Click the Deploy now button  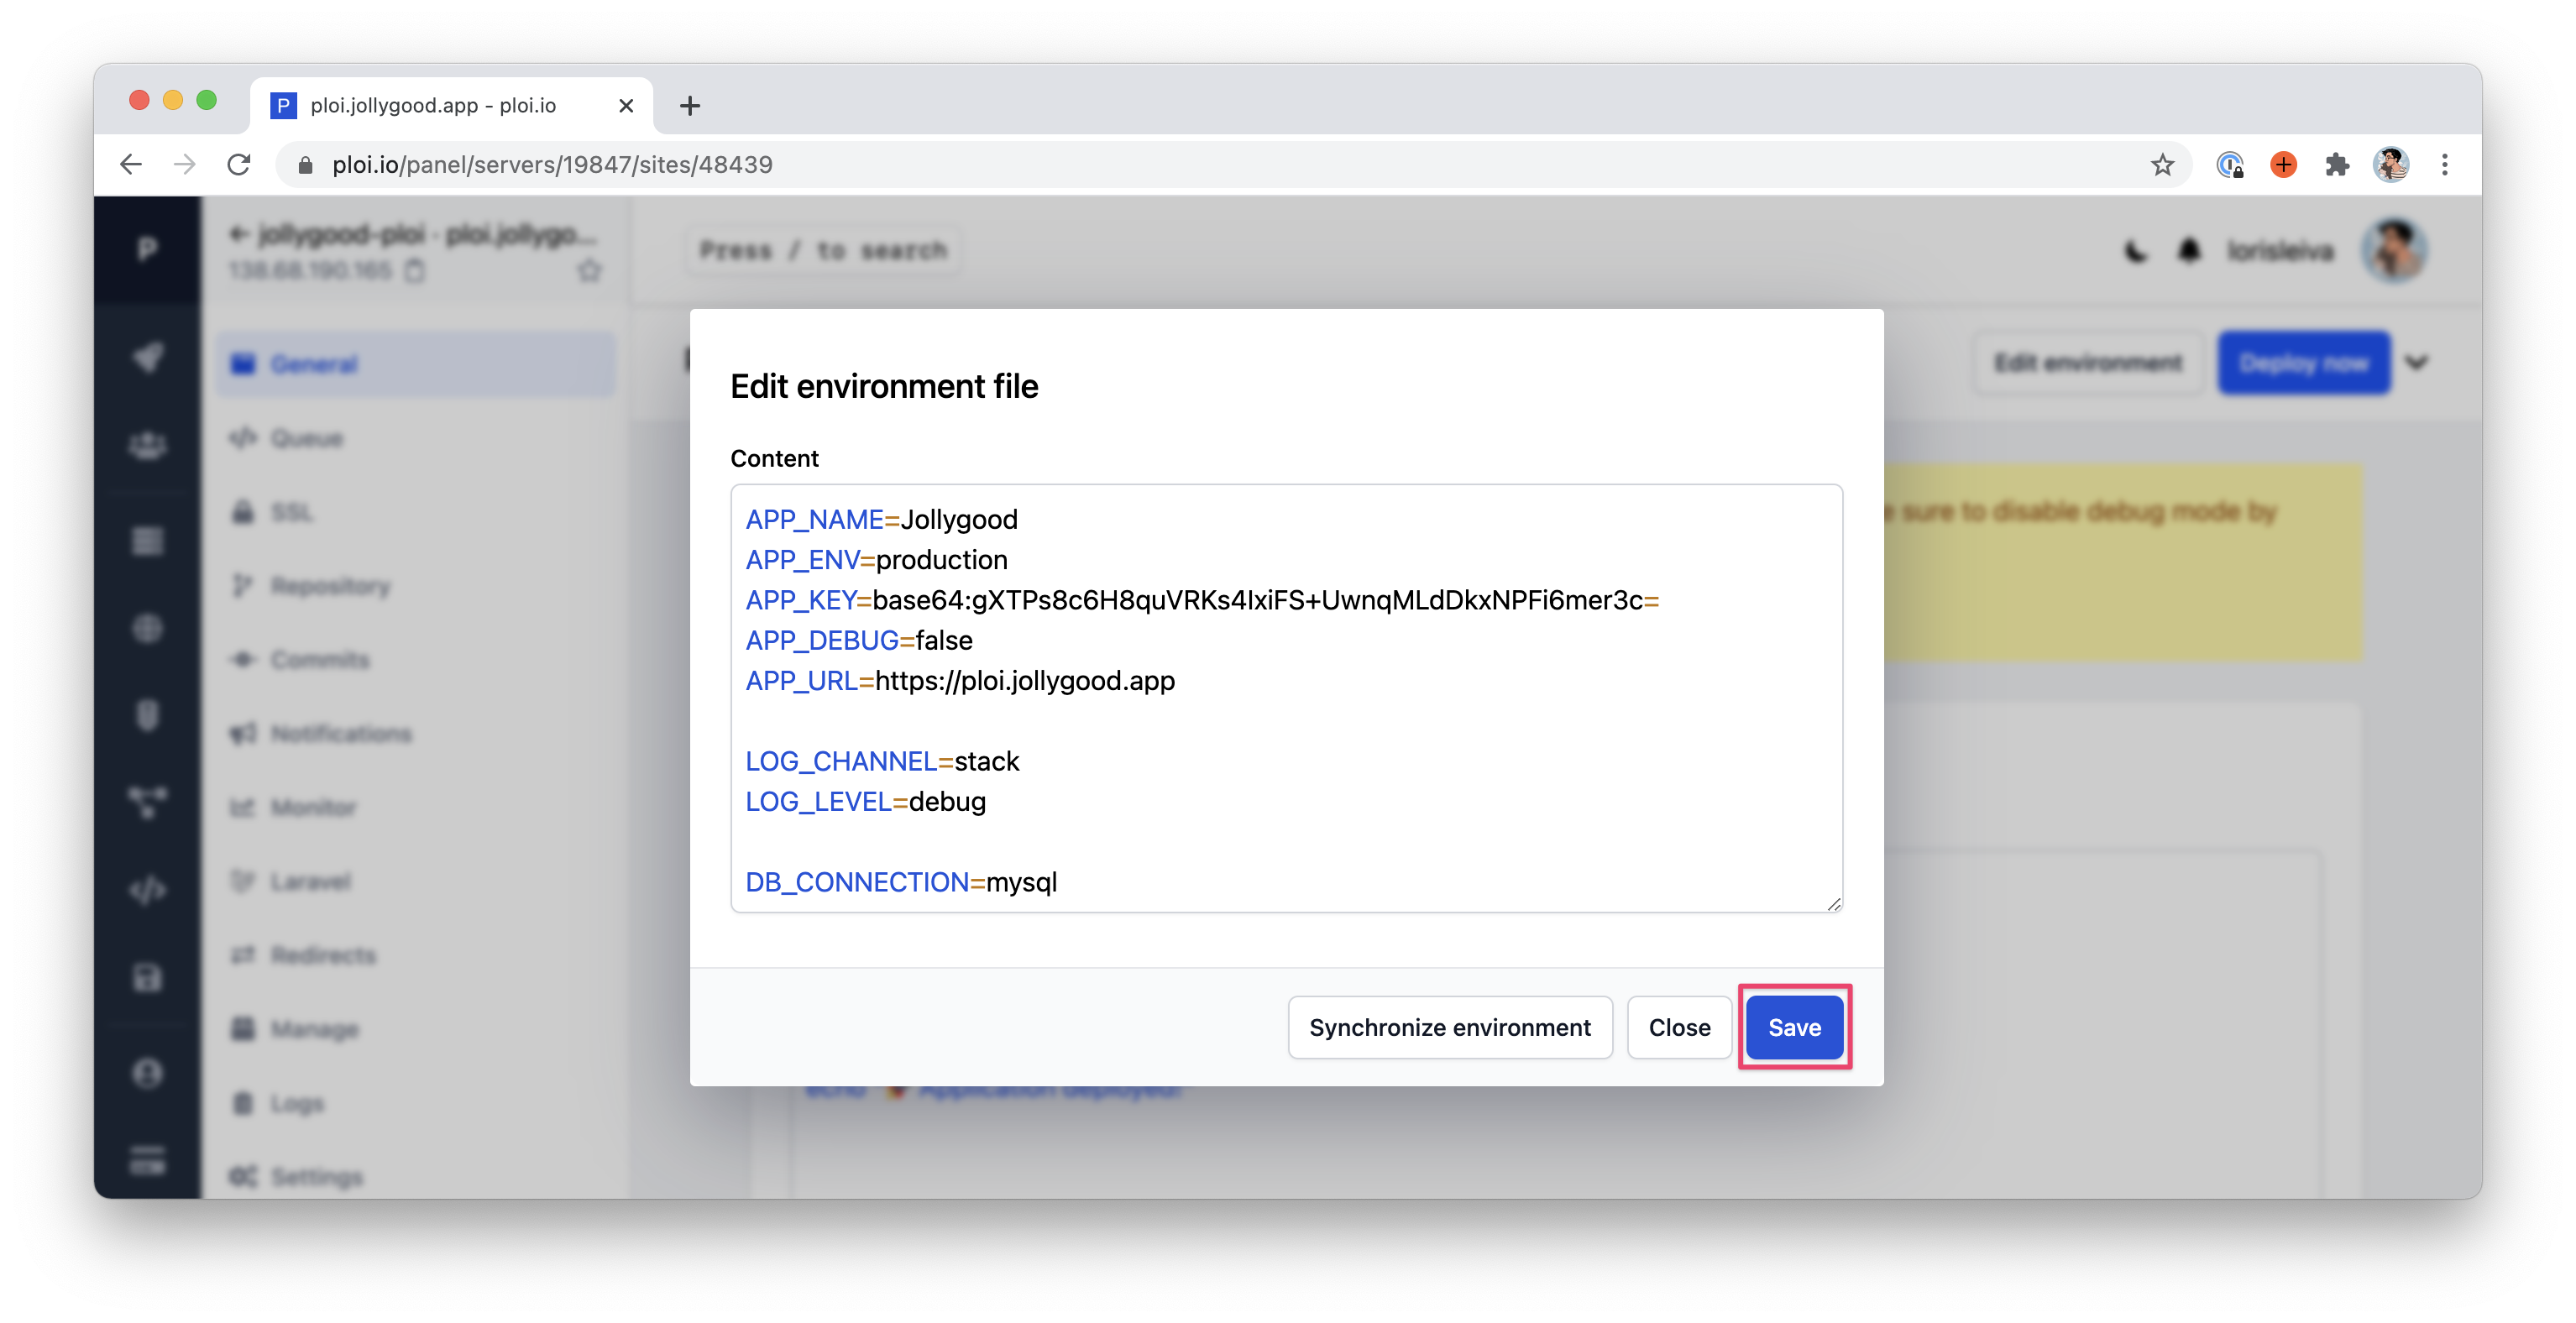pos(2303,362)
